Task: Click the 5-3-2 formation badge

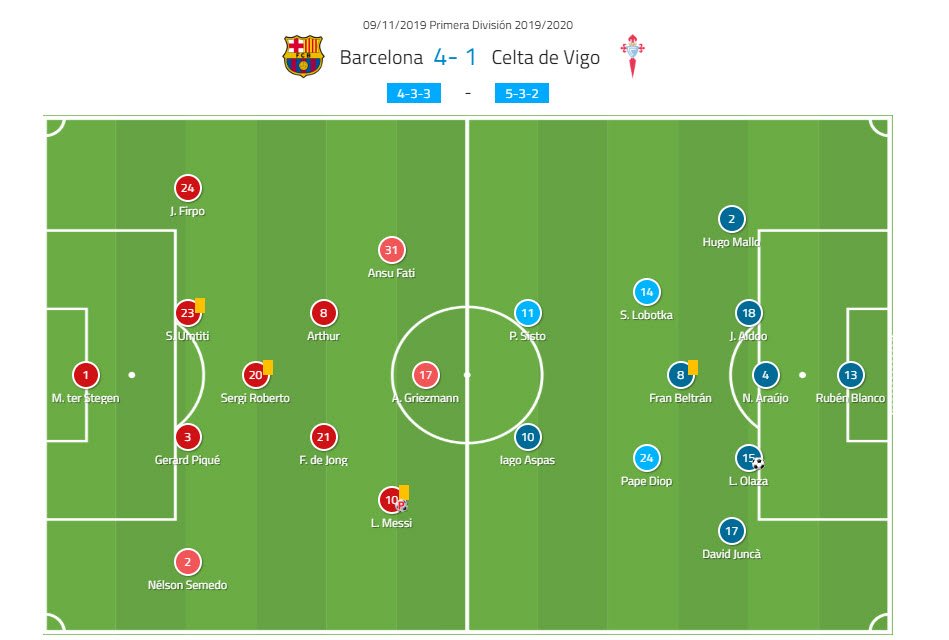Action: click(x=521, y=94)
